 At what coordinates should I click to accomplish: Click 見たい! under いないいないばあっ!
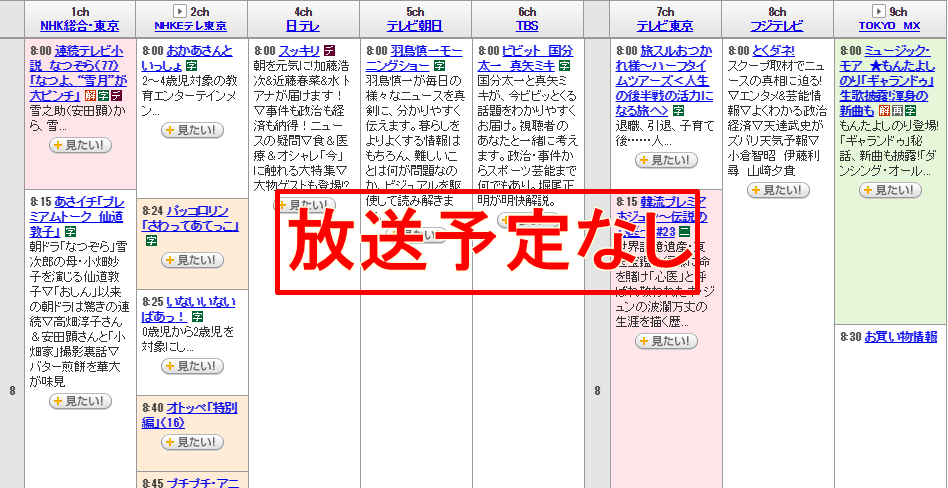point(192,366)
